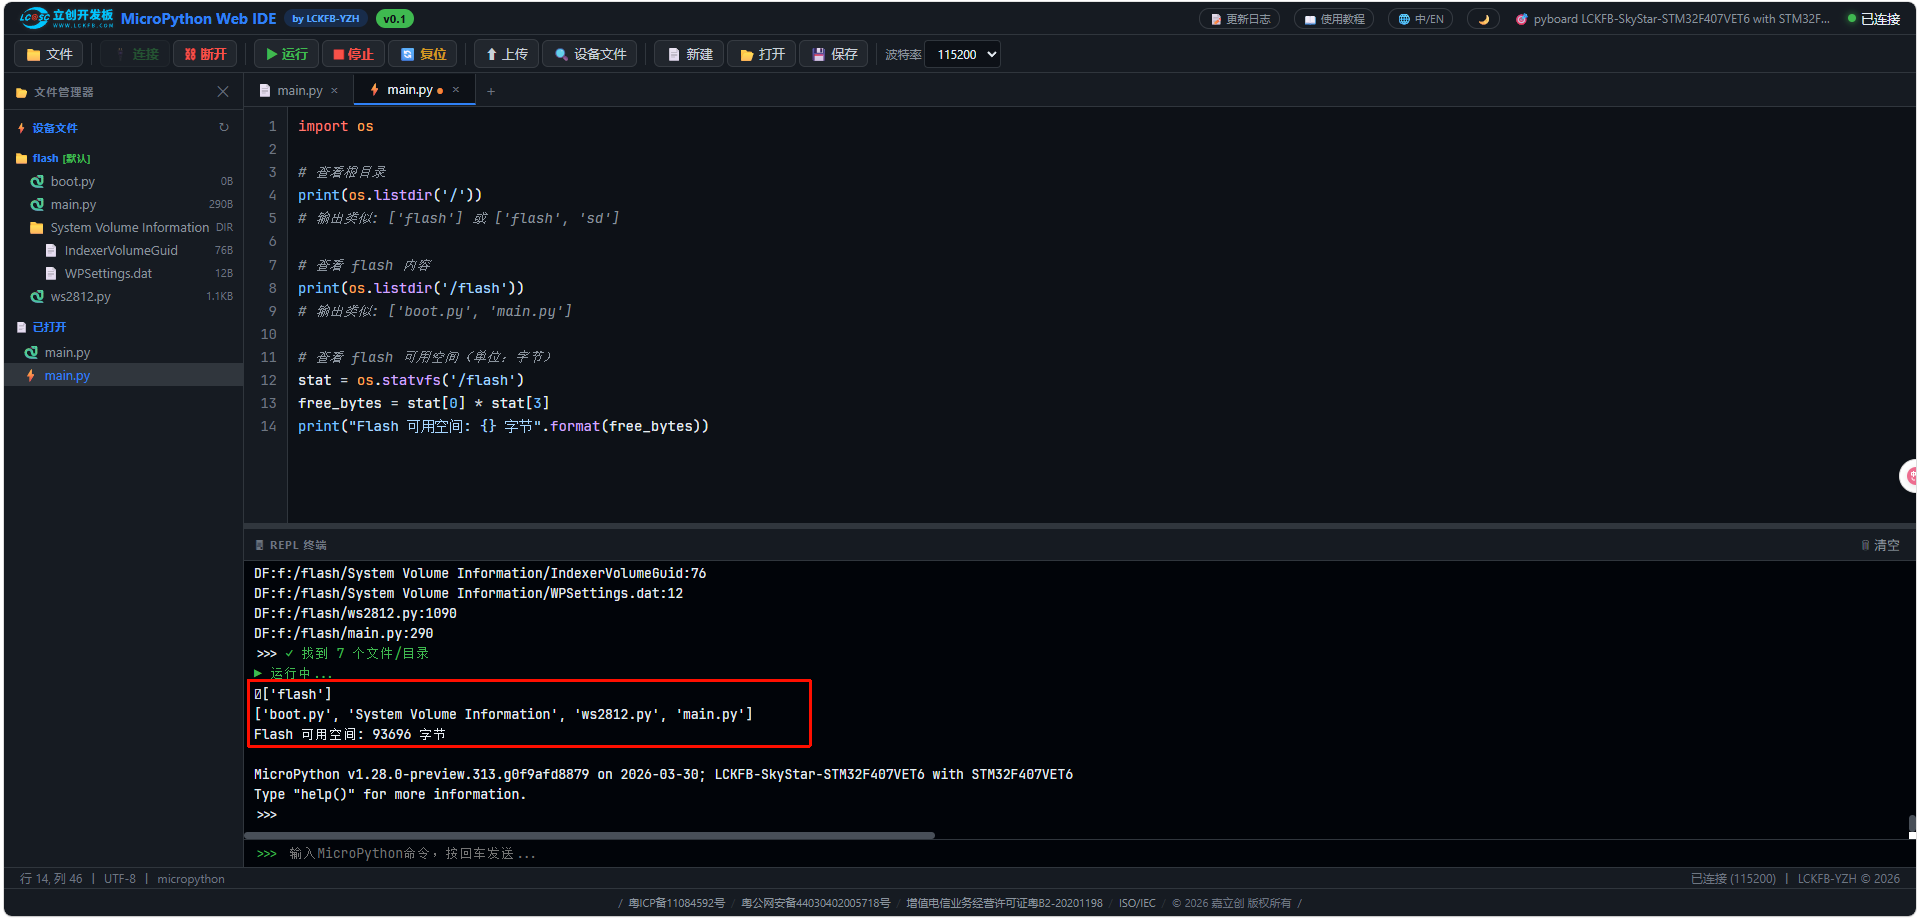The width and height of the screenshot is (1920, 920).
Task: Switch language with 中/EN toggle
Action: tap(1420, 19)
